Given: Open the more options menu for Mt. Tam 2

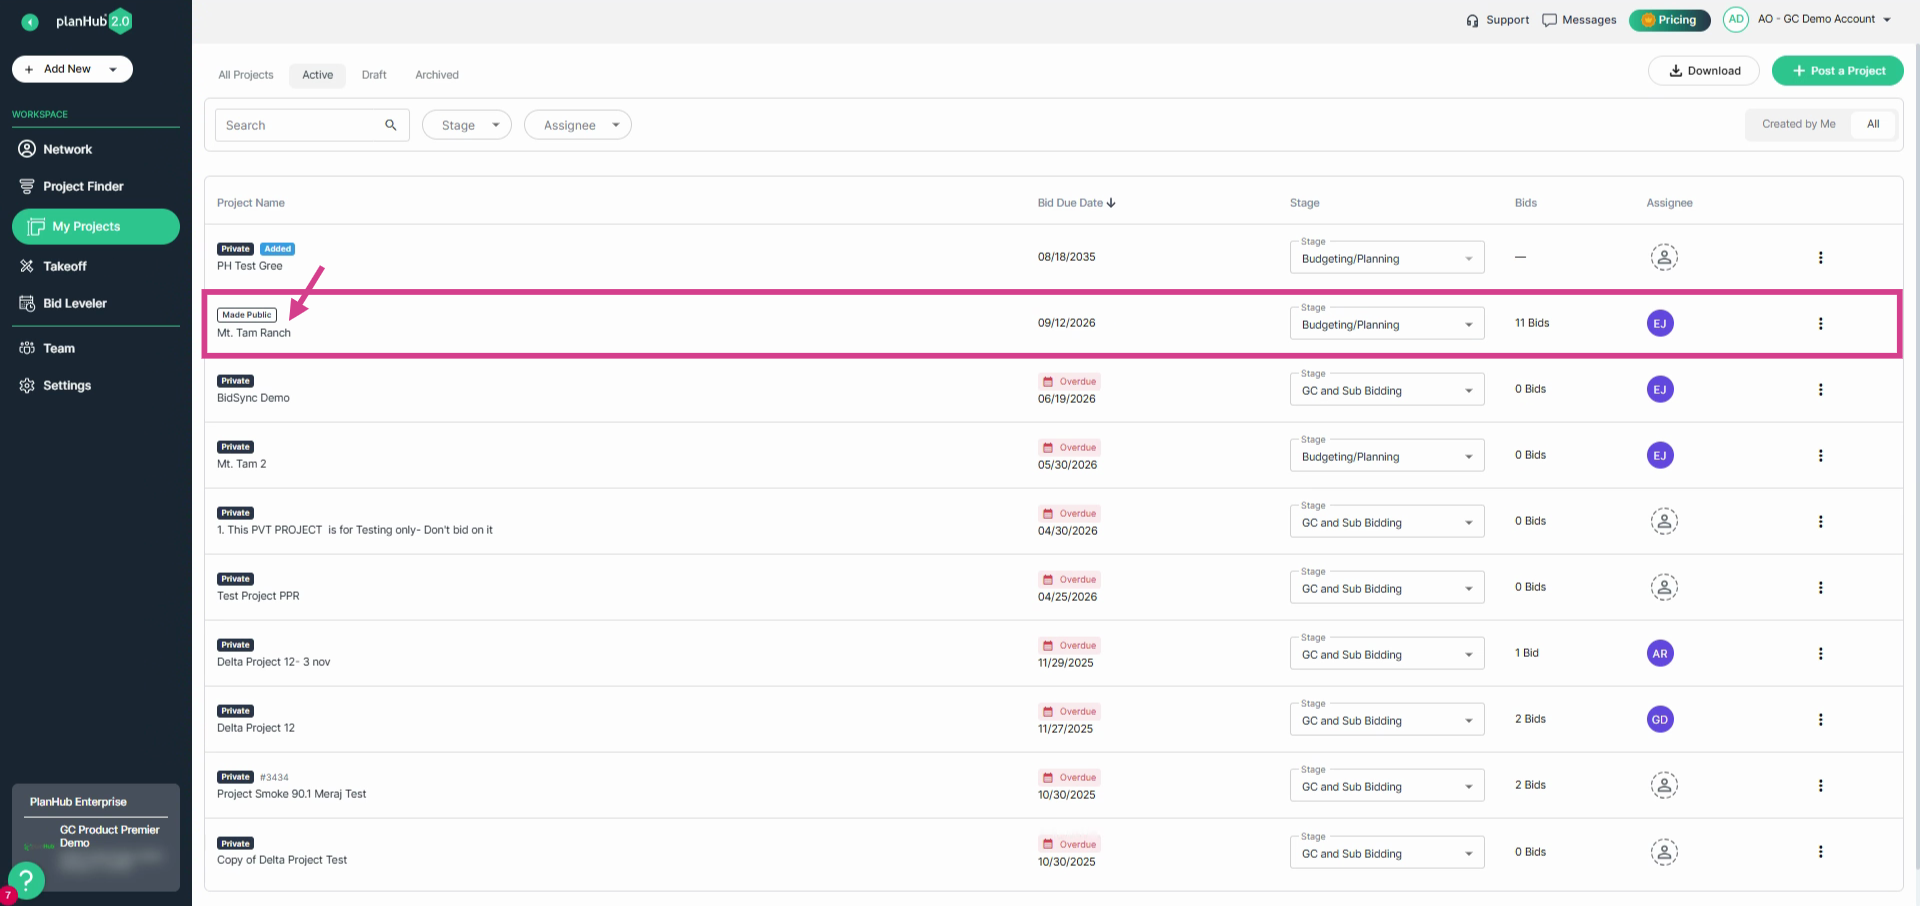Looking at the screenshot, I should (1820, 455).
